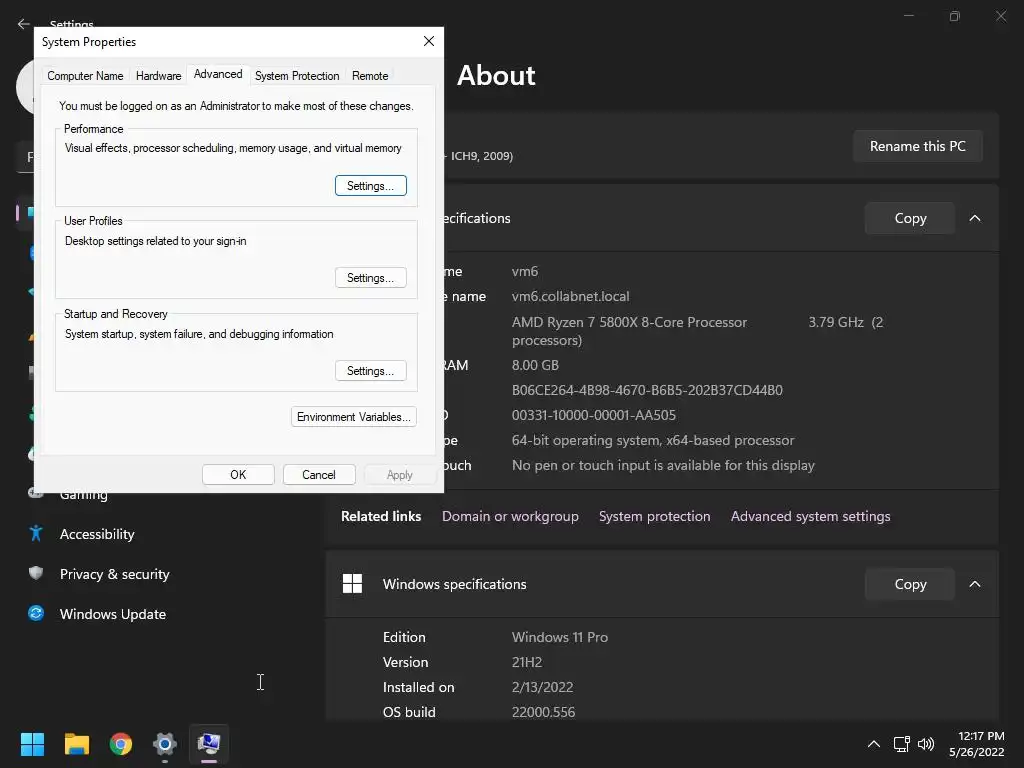
Task: Click the vm6.collabnet.local full name
Action: [570, 296]
